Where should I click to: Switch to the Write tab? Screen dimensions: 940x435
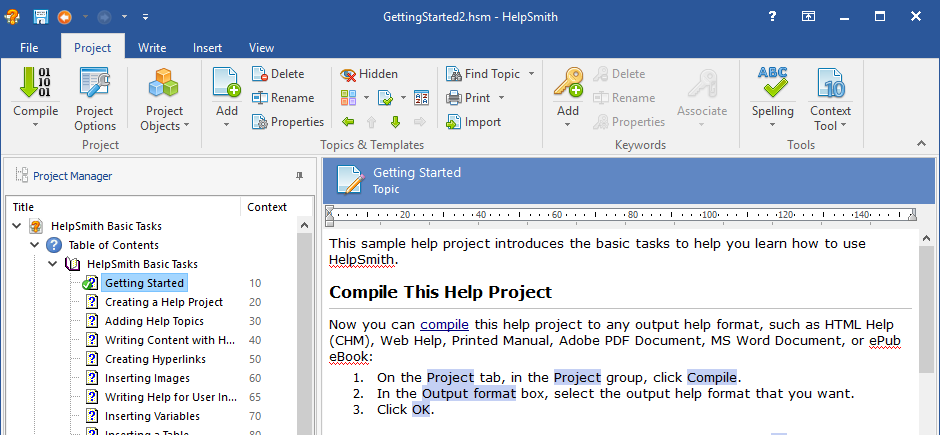point(152,48)
